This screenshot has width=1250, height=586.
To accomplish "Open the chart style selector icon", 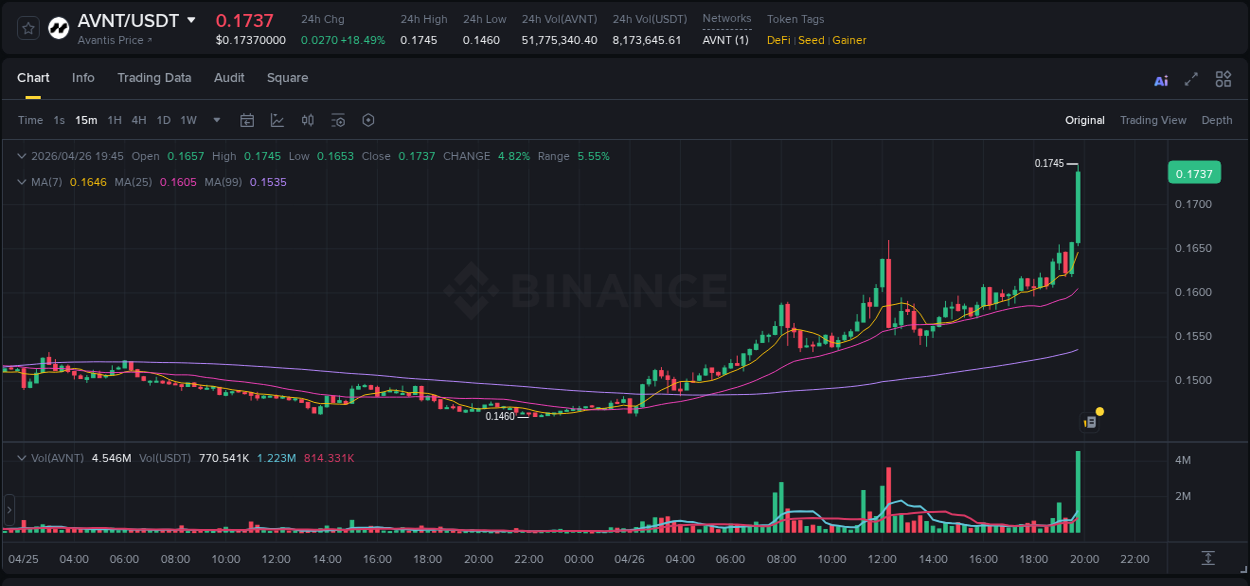I will pyautogui.click(x=277, y=120).
